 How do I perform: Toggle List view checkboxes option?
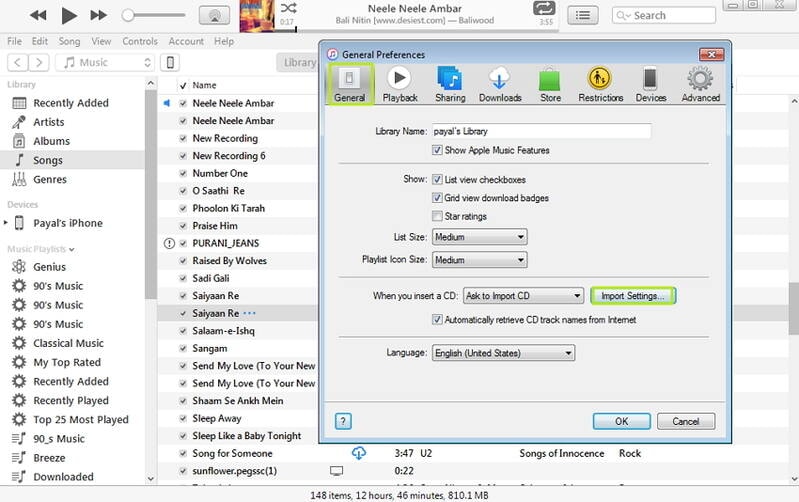437,179
